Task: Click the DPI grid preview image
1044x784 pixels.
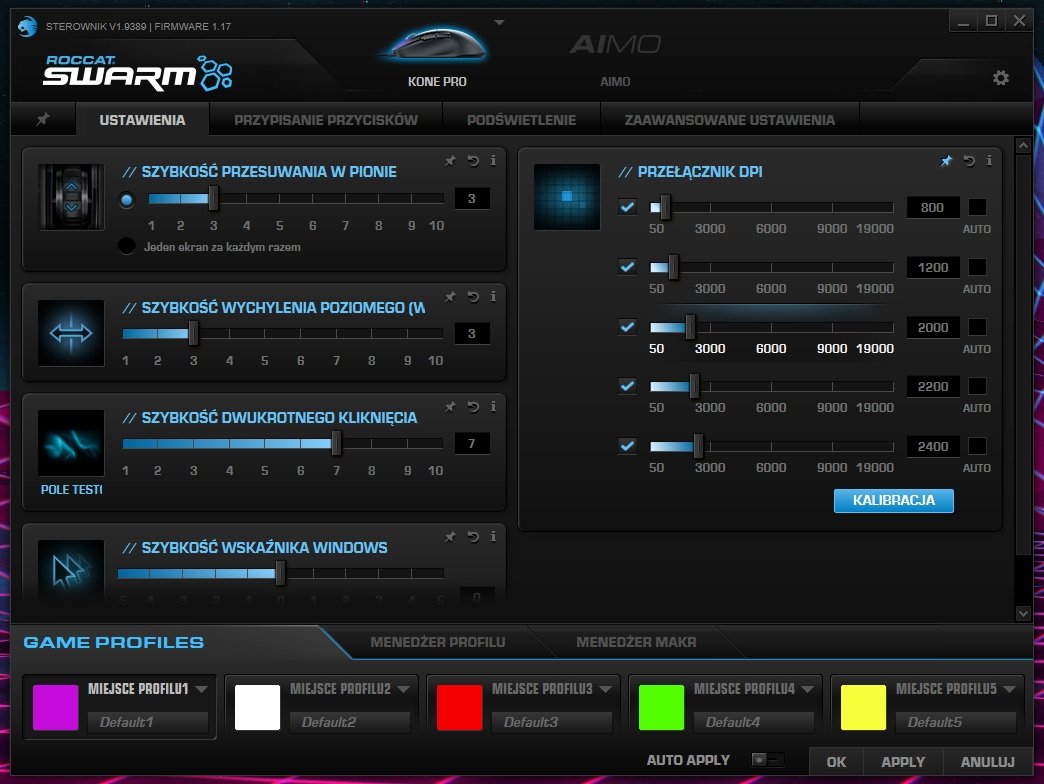Action: click(x=567, y=197)
